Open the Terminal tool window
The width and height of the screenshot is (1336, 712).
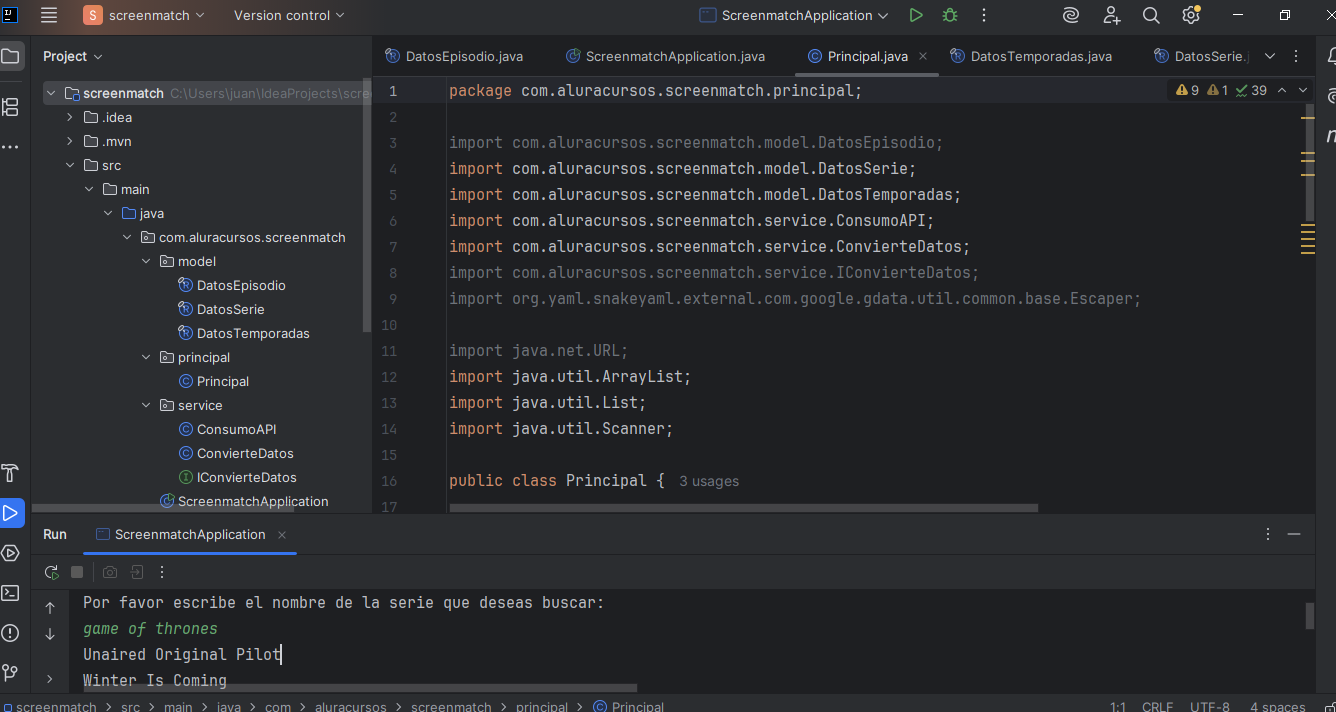tap(11, 593)
